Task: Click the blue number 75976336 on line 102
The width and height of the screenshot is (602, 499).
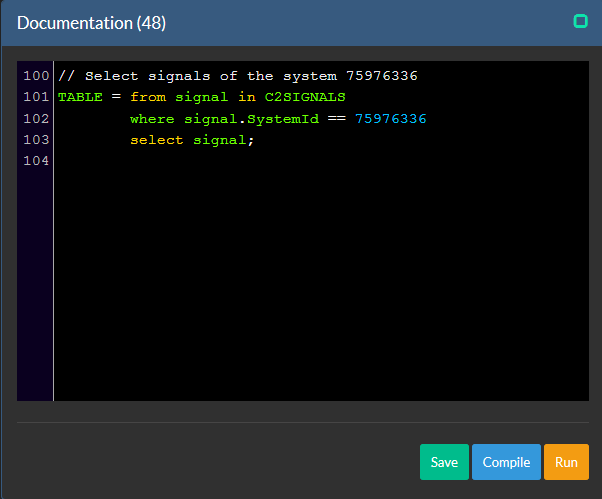Action: click(x=390, y=119)
